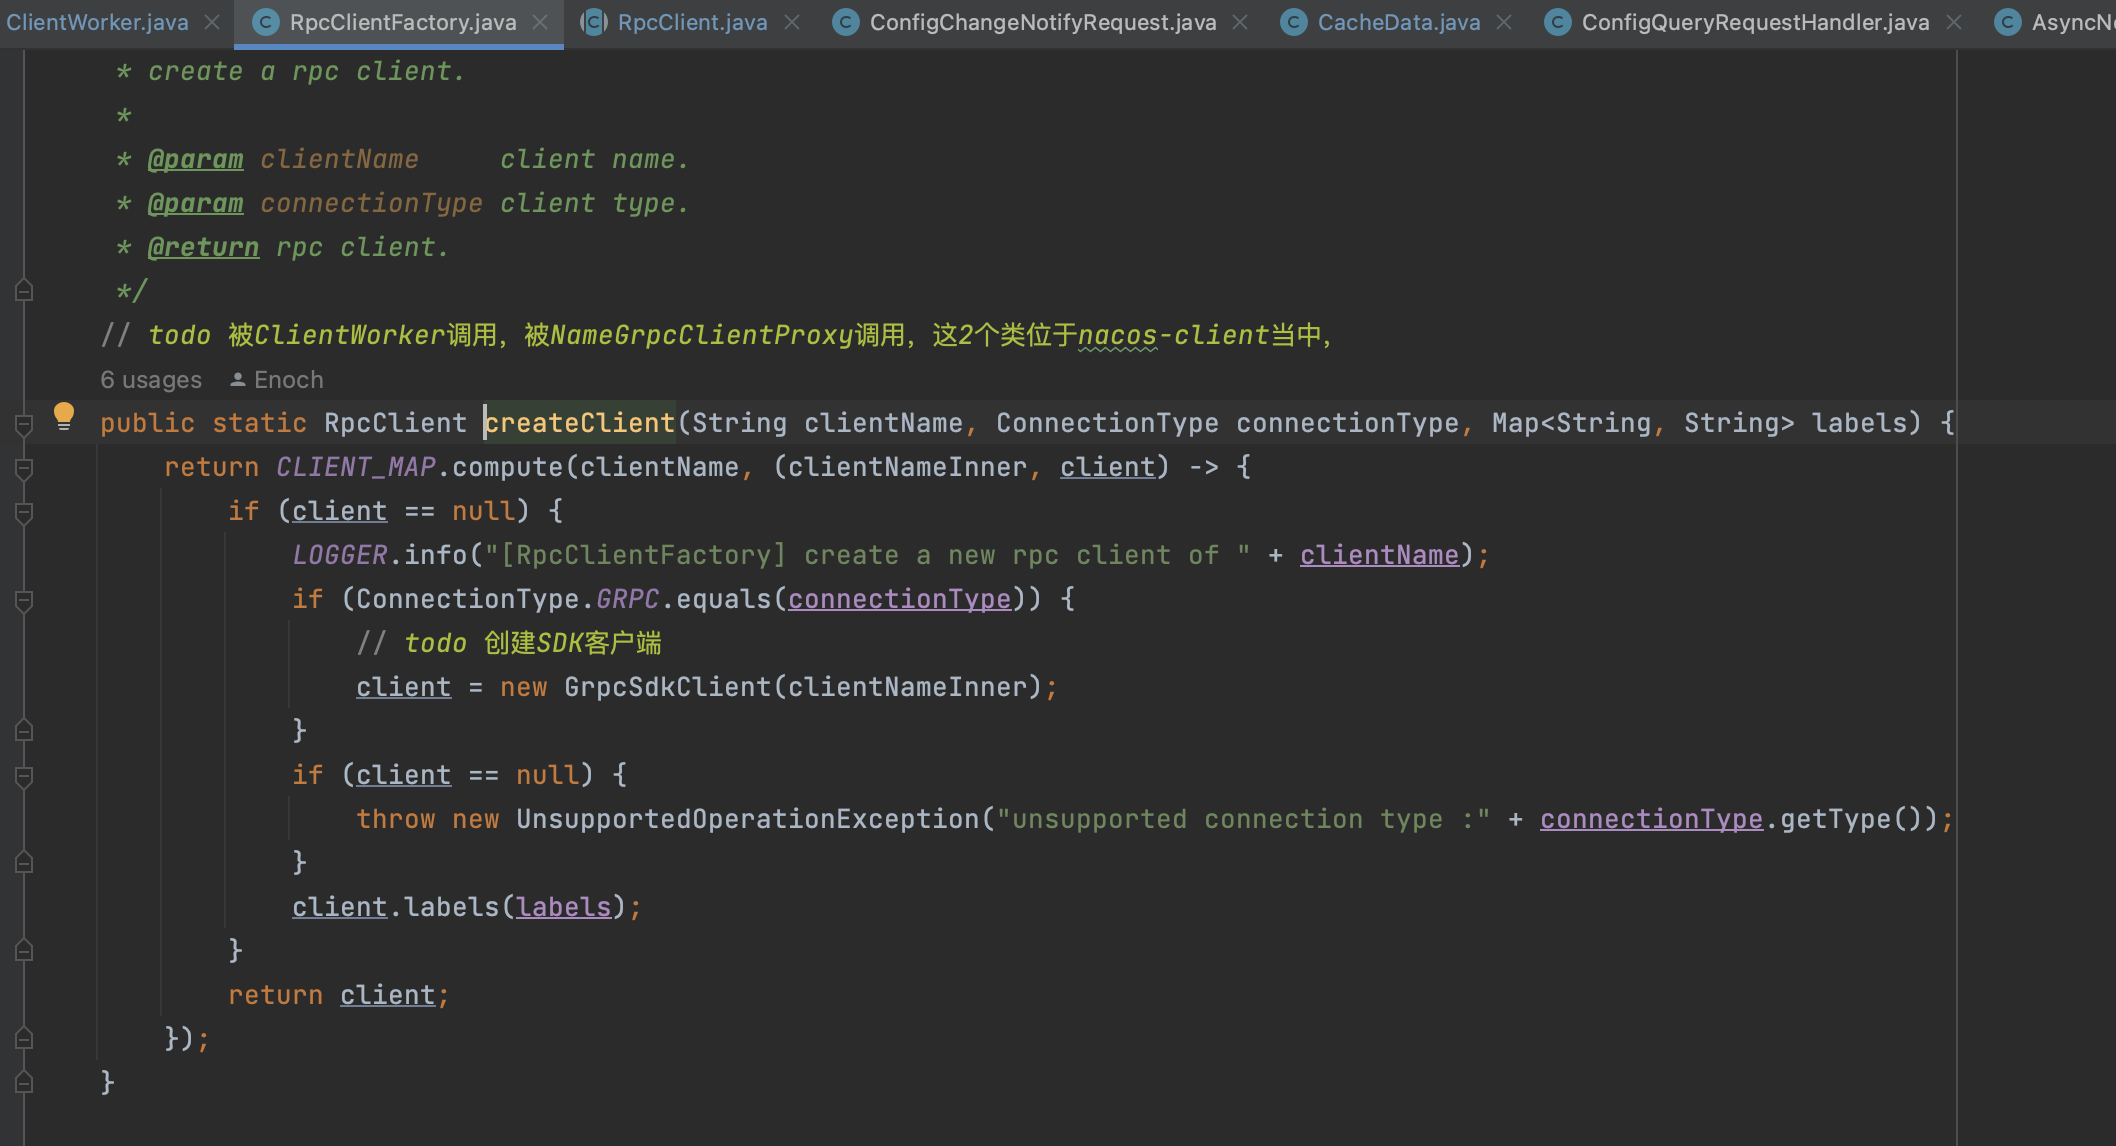Click the 'return client;' statement
The image size is (2116, 1146).
click(x=339, y=995)
